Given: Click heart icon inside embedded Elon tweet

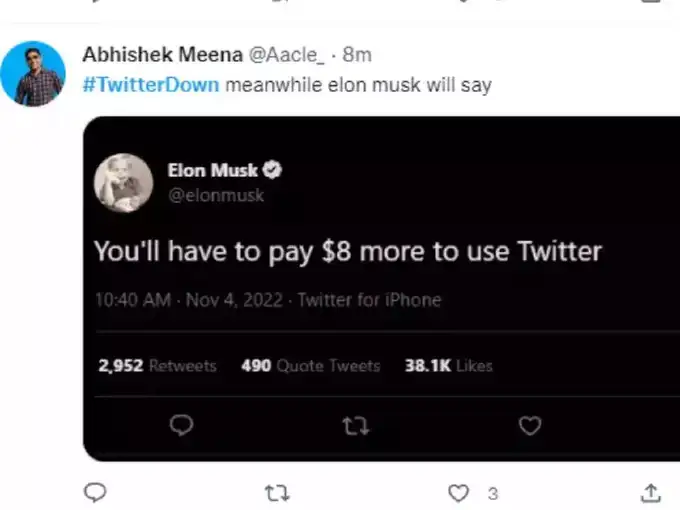Looking at the screenshot, I should click(530, 426).
